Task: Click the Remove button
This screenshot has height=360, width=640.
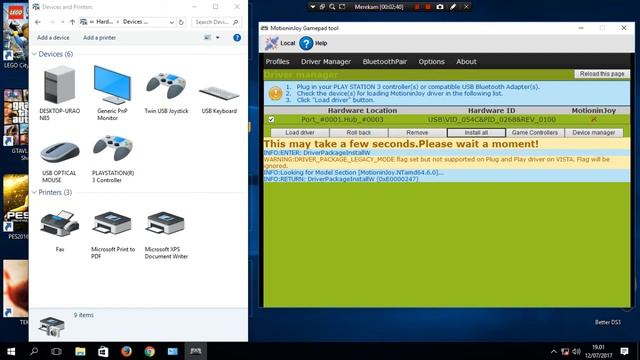Action: (417, 133)
